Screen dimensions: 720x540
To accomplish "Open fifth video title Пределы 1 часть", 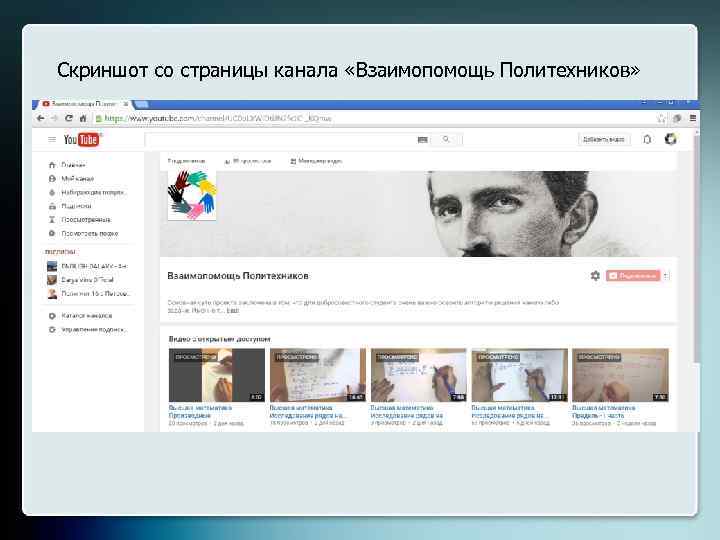I will click(x=604, y=411).
